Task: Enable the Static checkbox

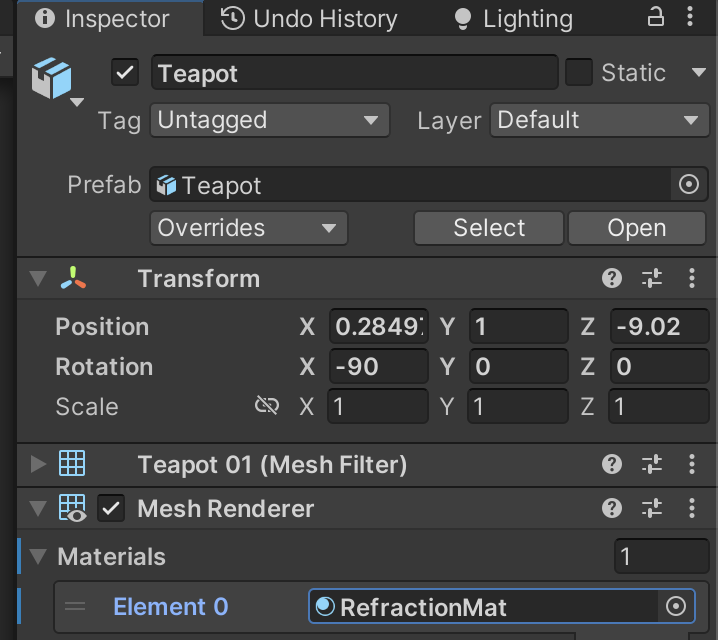Action: [x=579, y=73]
